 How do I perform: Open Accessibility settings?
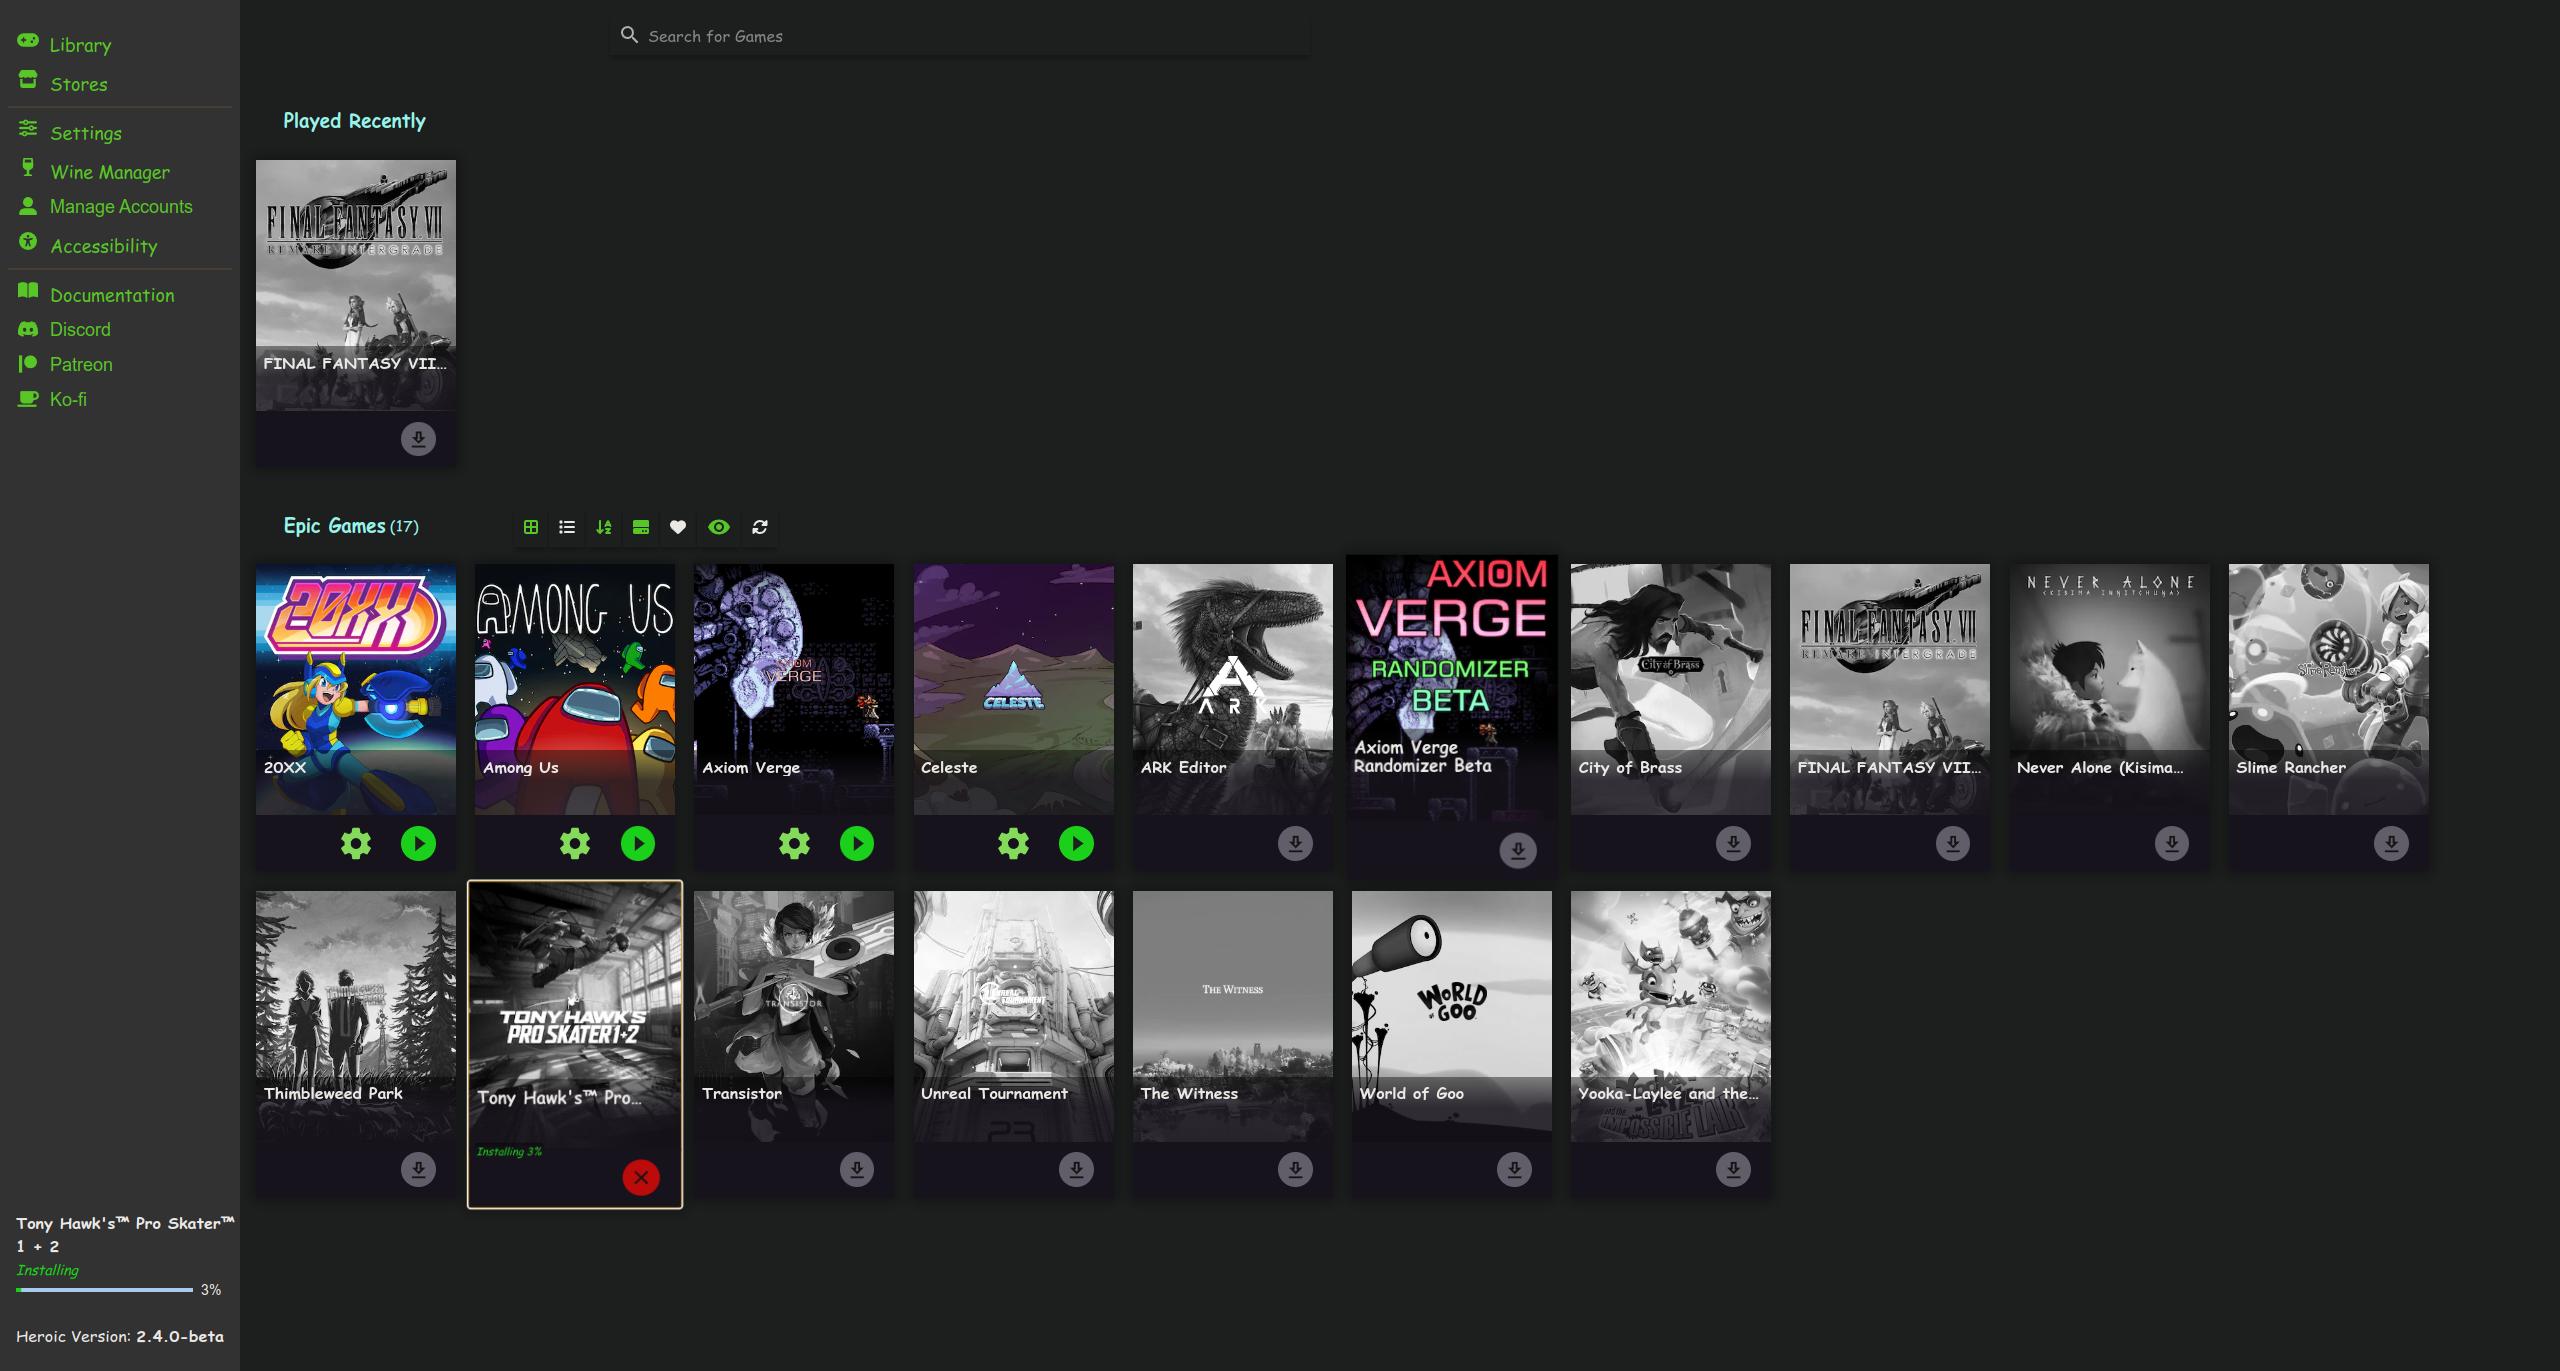(x=88, y=245)
